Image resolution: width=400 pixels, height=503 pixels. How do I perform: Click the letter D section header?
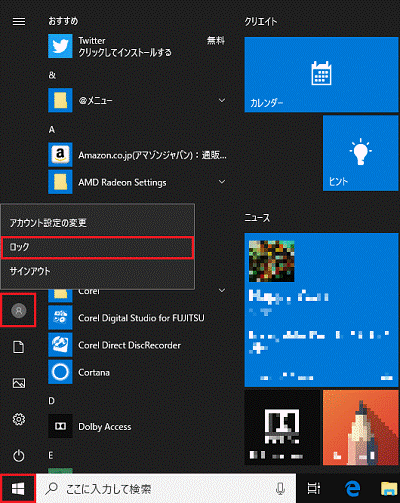(x=52, y=401)
